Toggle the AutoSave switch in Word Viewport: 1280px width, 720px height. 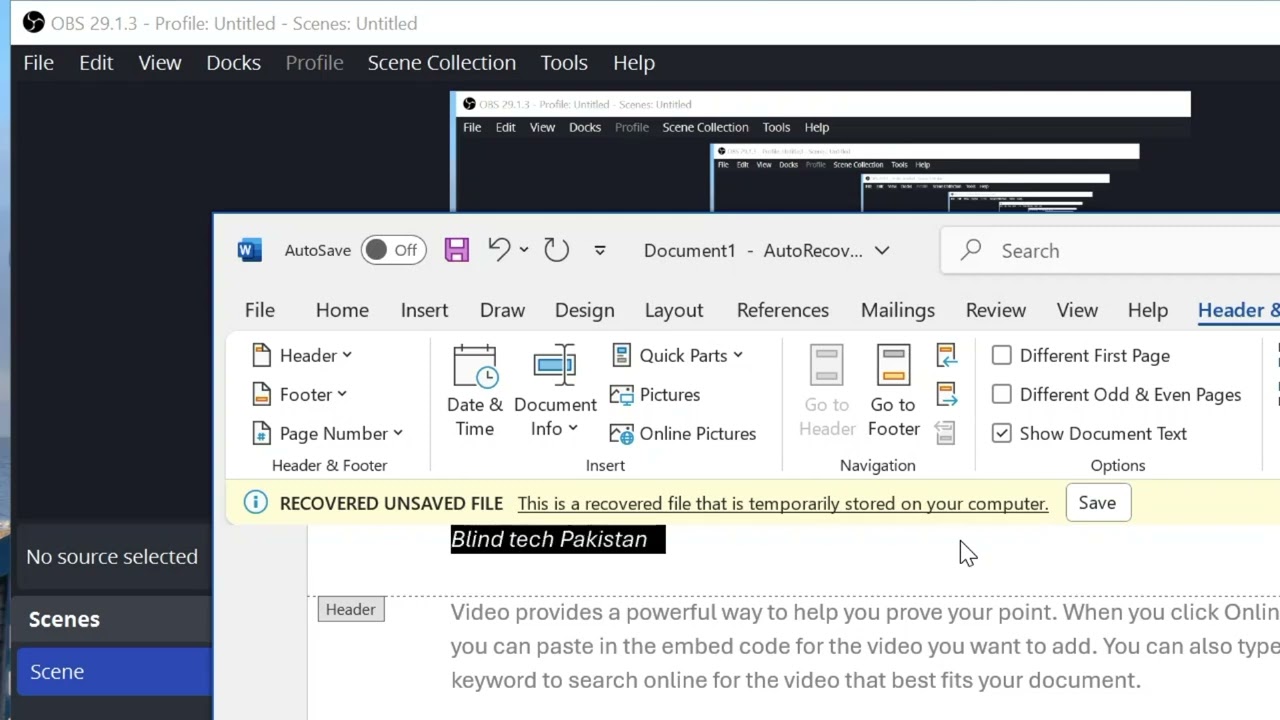[x=394, y=250]
